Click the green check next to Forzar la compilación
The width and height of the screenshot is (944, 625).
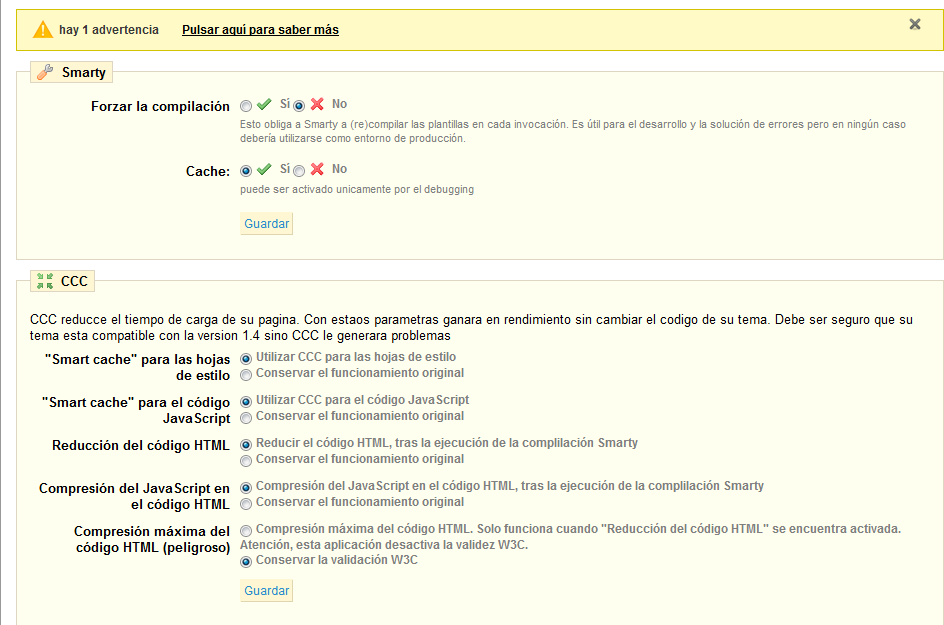[x=263, y=103]
